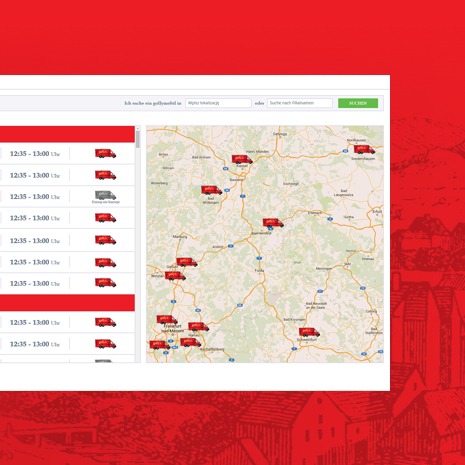
Task: Click Hann. Münden label on map
Action: pos(257,152)
